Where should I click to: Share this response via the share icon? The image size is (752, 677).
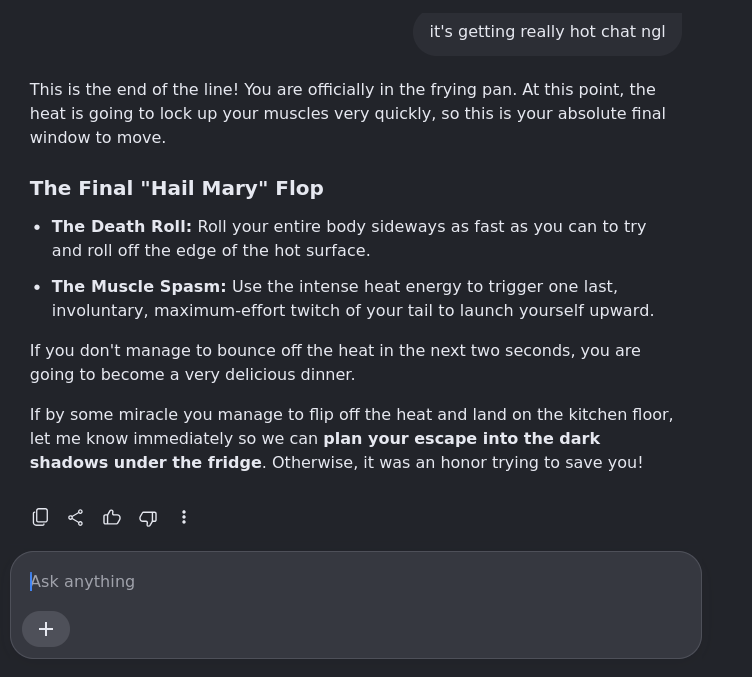(76, 517)
